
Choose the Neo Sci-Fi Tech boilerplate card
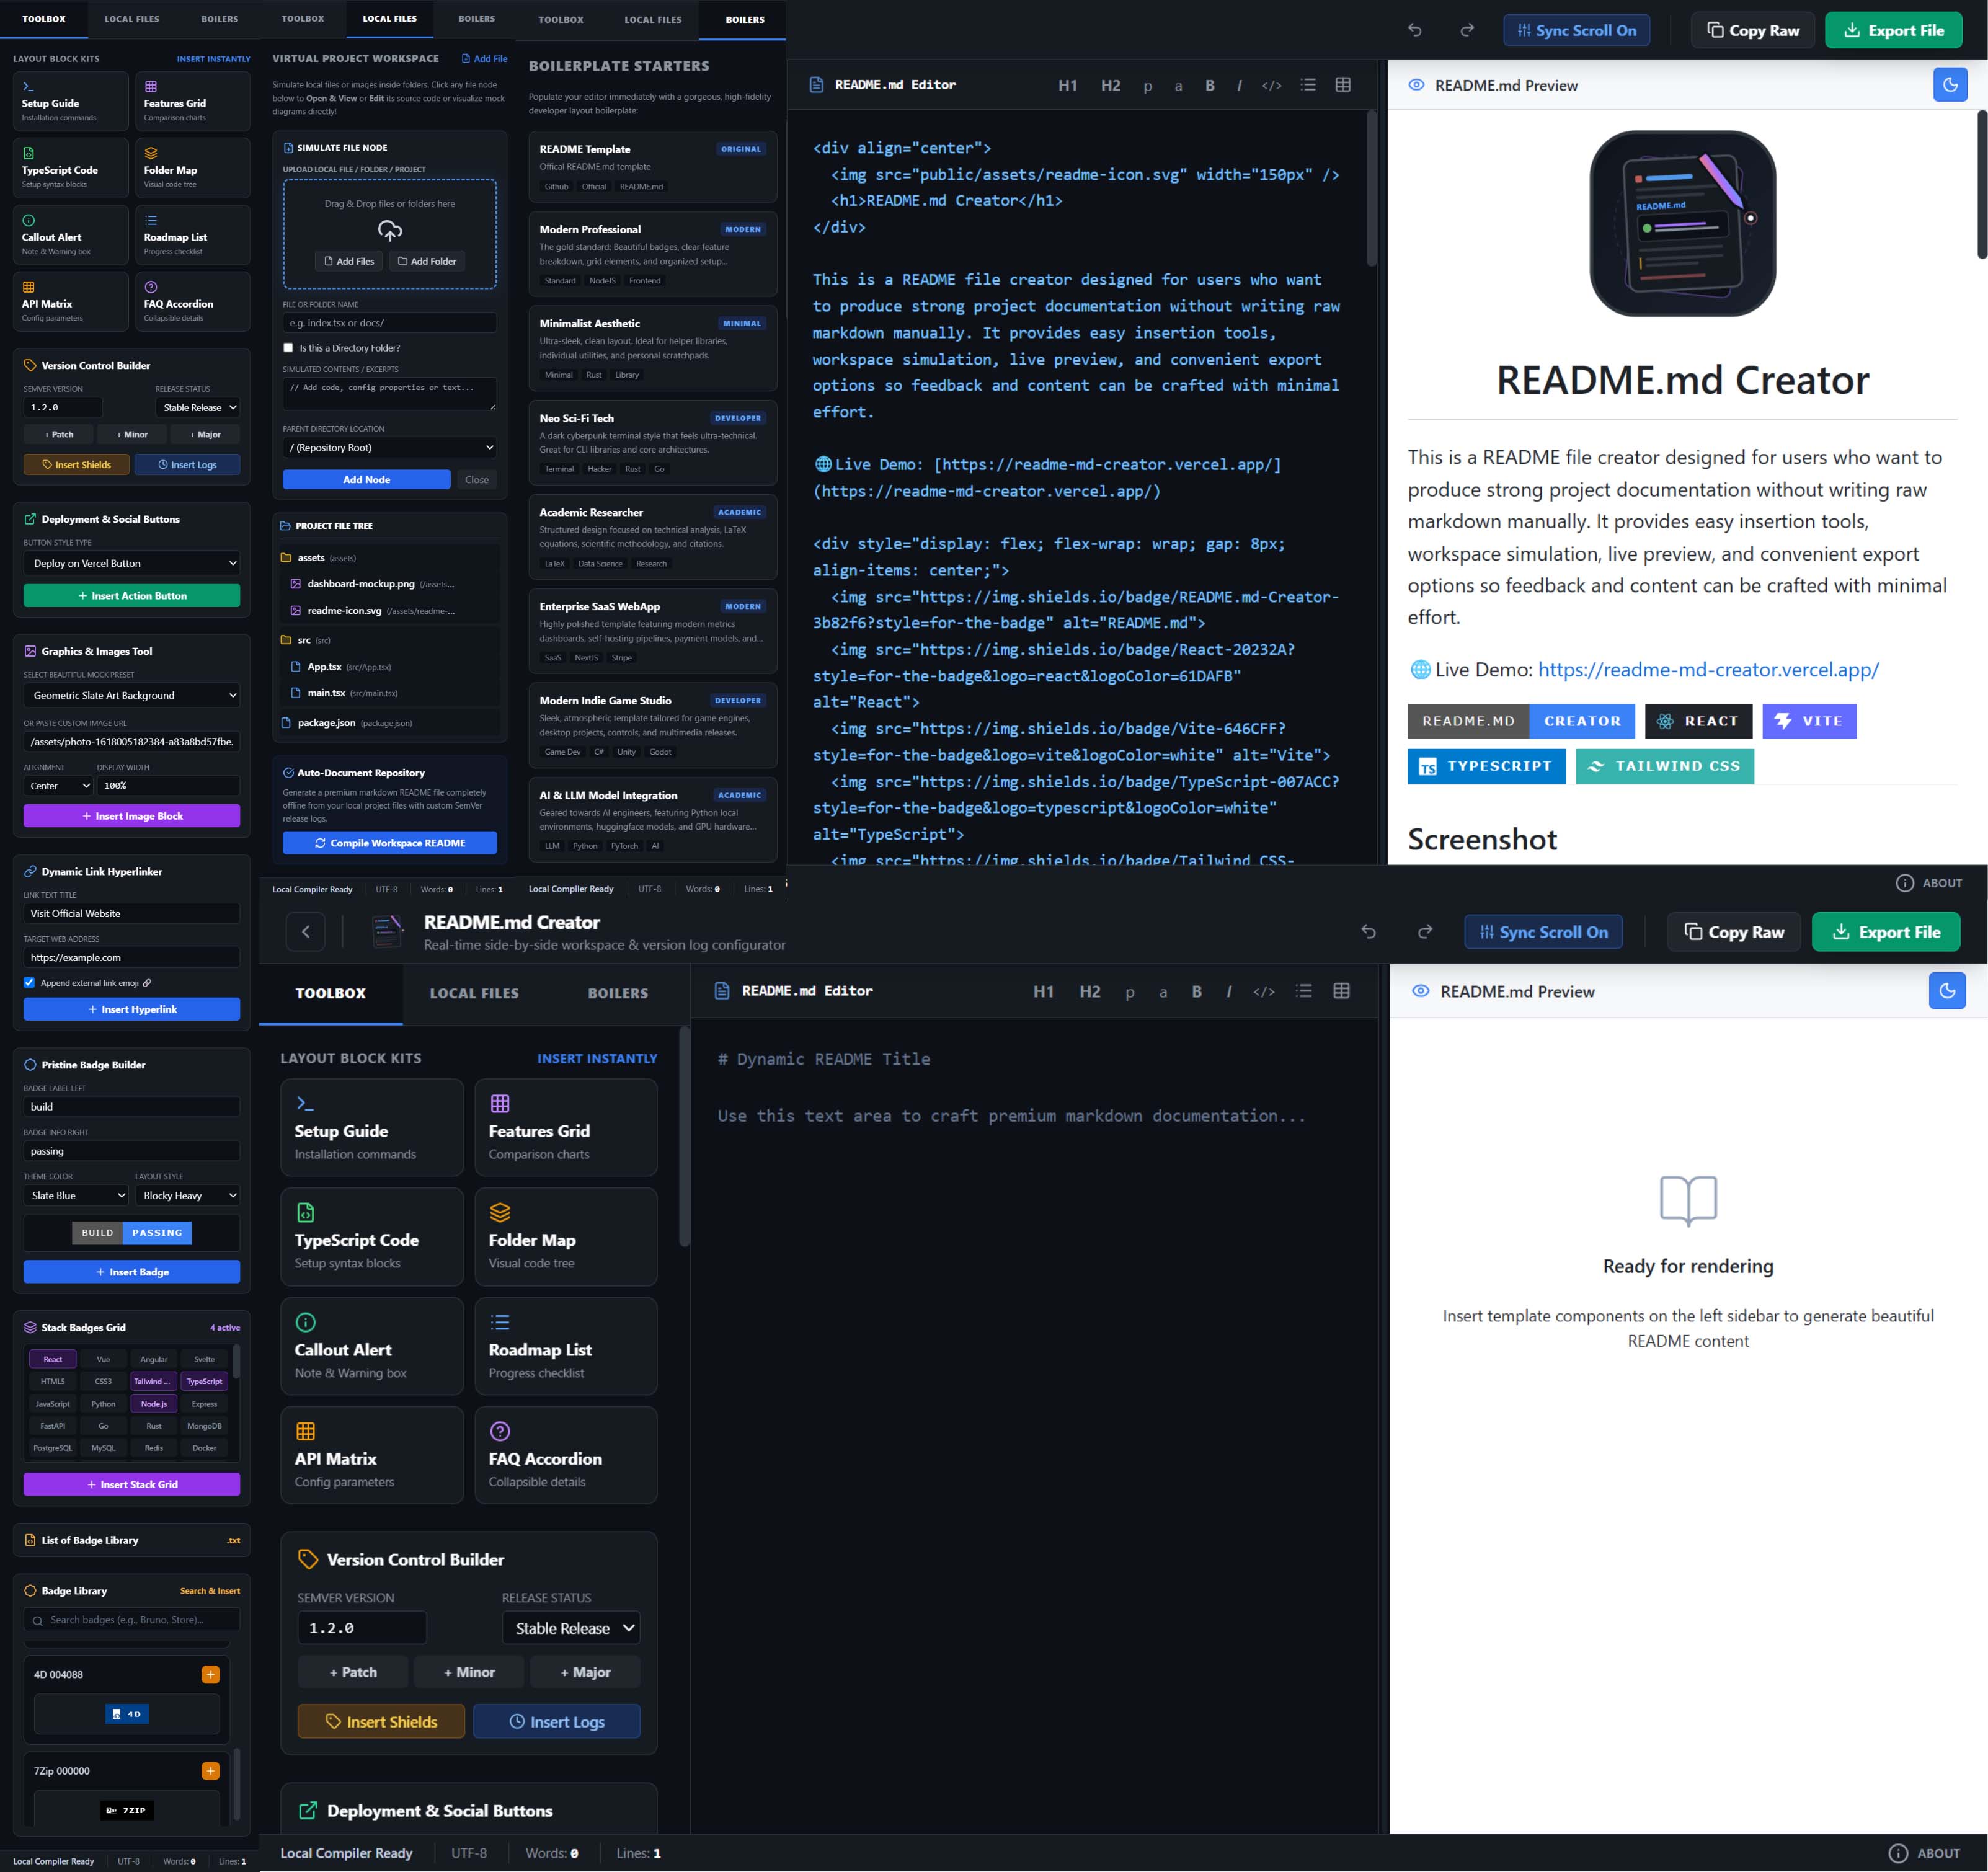(x=653, y=443)
